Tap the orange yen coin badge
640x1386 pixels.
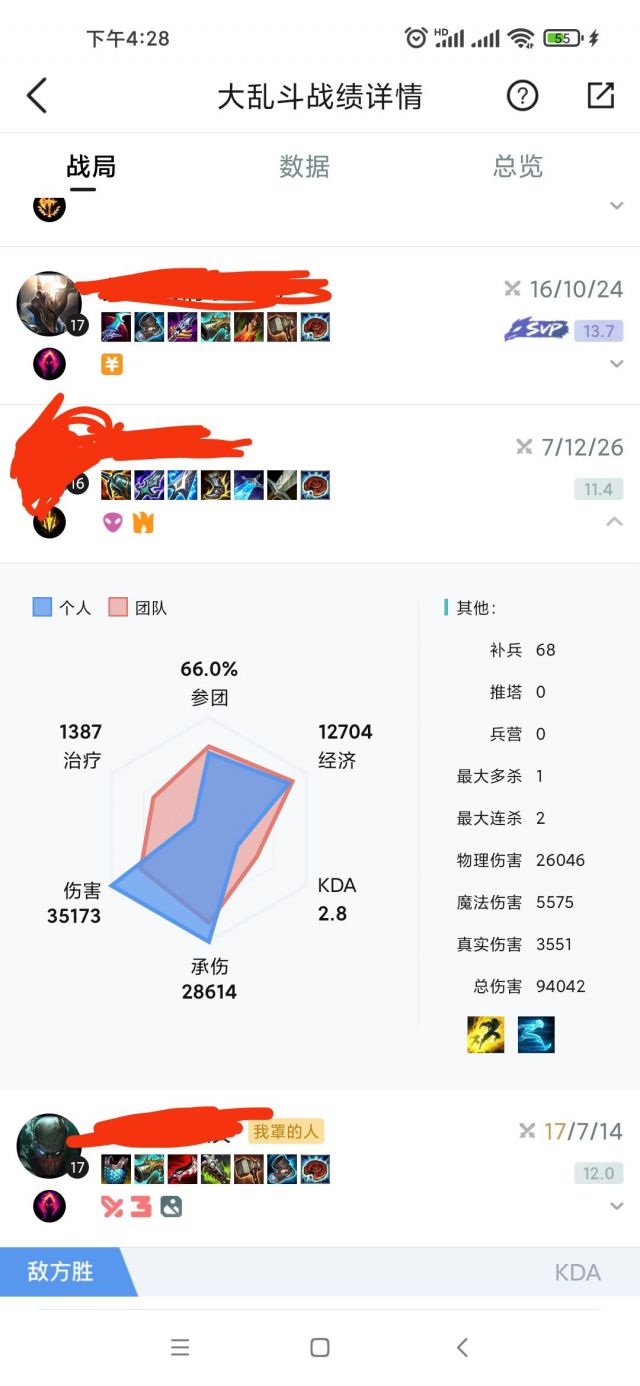112,365
